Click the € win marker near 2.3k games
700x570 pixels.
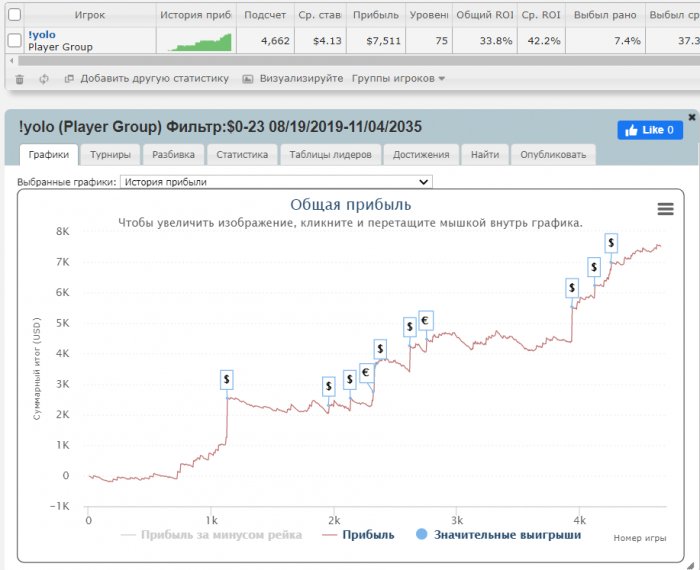coord(366,372)
